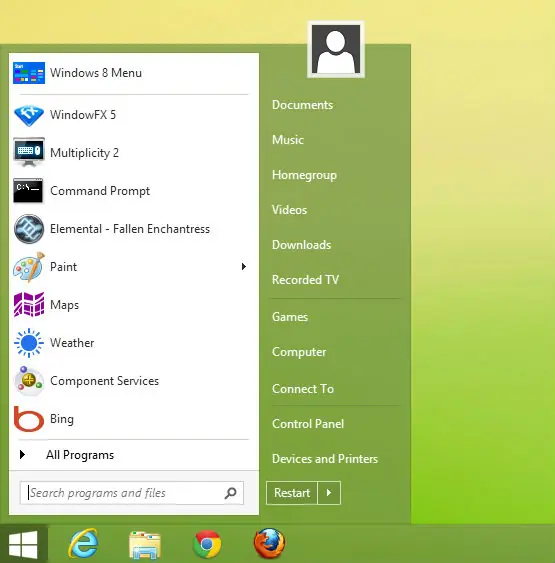Open Computer from the right pane

[x=299, y=352]
